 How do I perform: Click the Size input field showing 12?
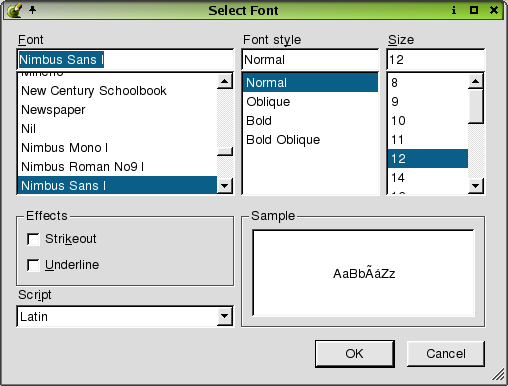click(435, 60)
